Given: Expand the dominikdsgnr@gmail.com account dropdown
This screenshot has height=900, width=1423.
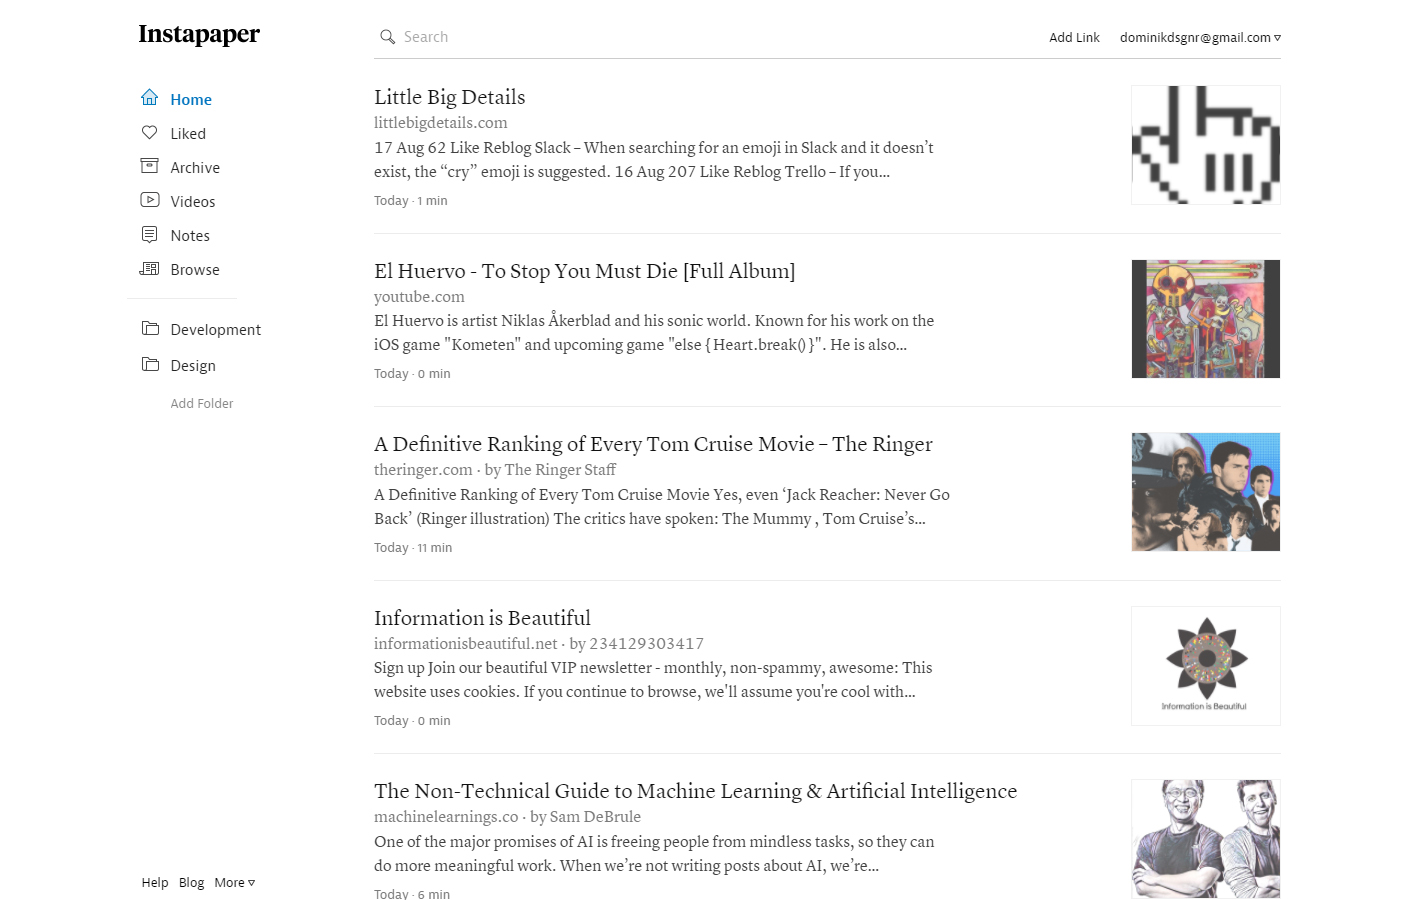Looking at the screenshot, I should 1200,38.
